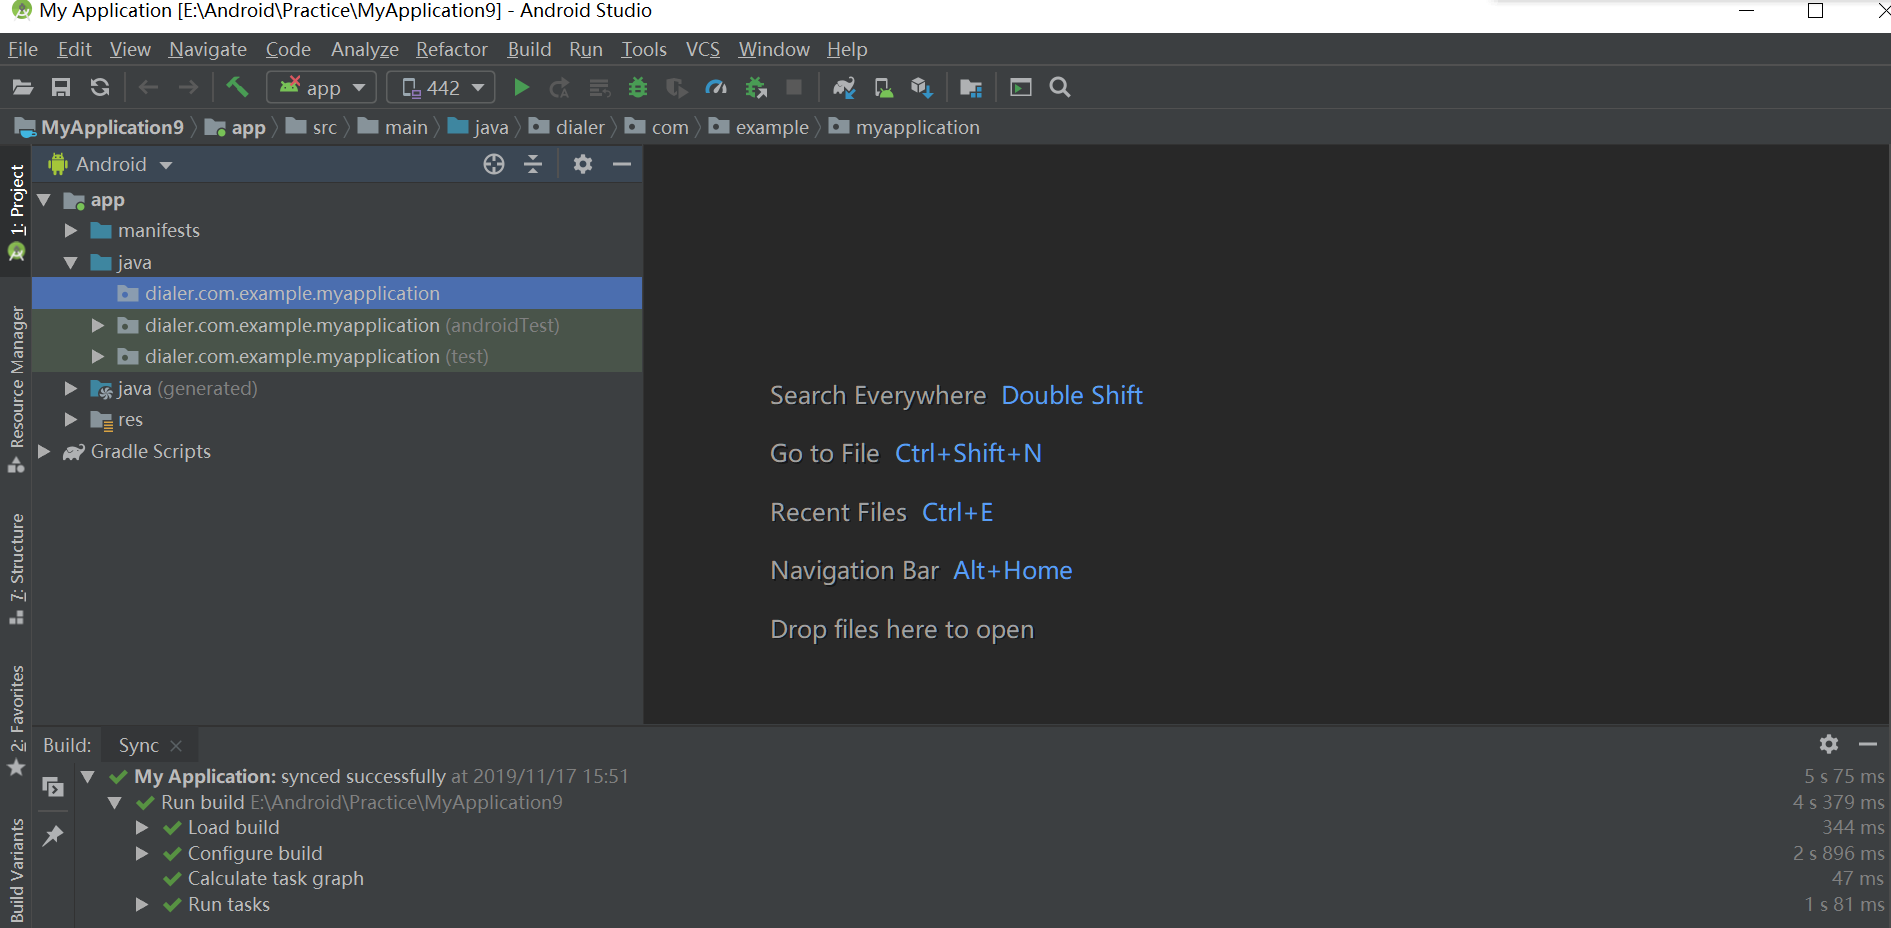Open the Refactor menu

[451, 48]
